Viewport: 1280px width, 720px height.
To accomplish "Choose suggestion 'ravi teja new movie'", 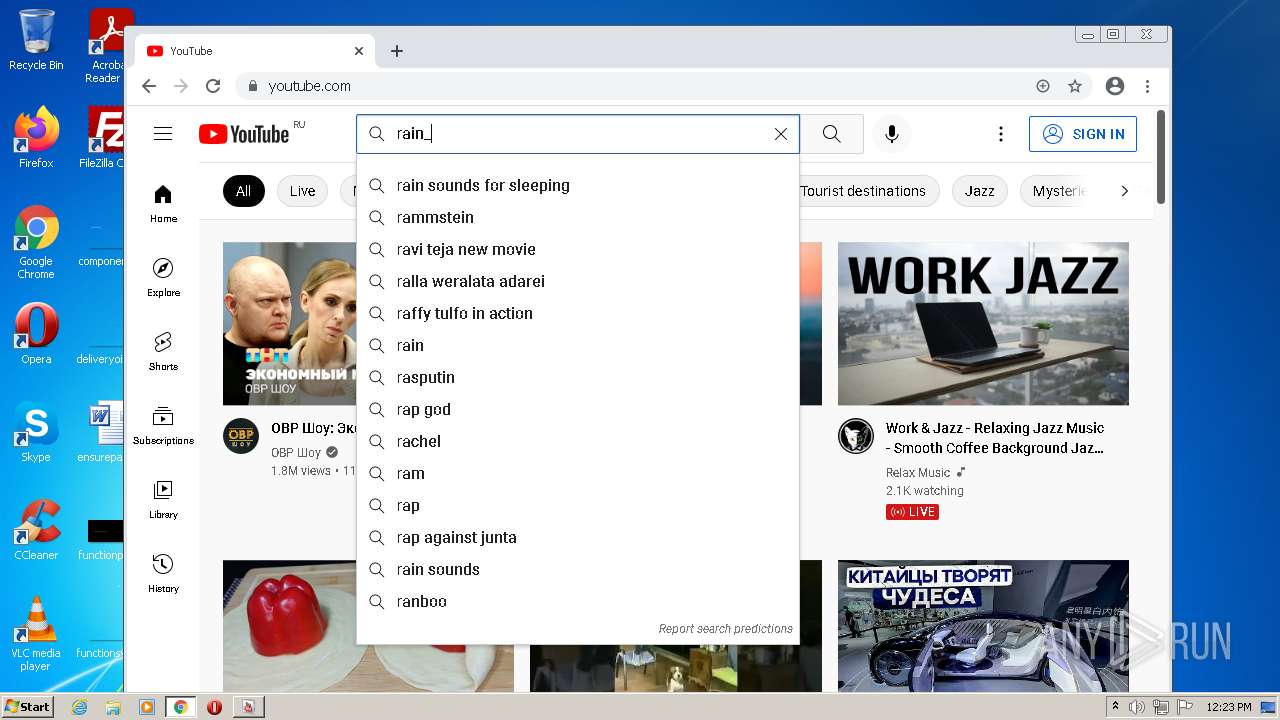I will (578, 249).
